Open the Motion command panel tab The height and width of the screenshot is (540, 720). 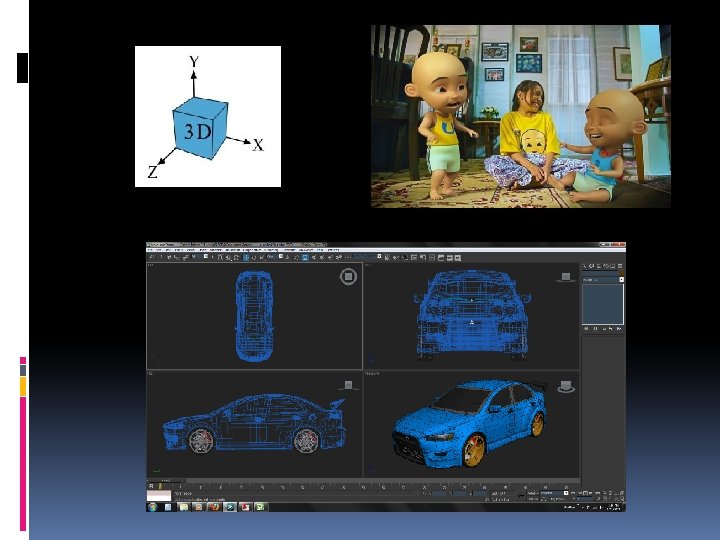606,266
